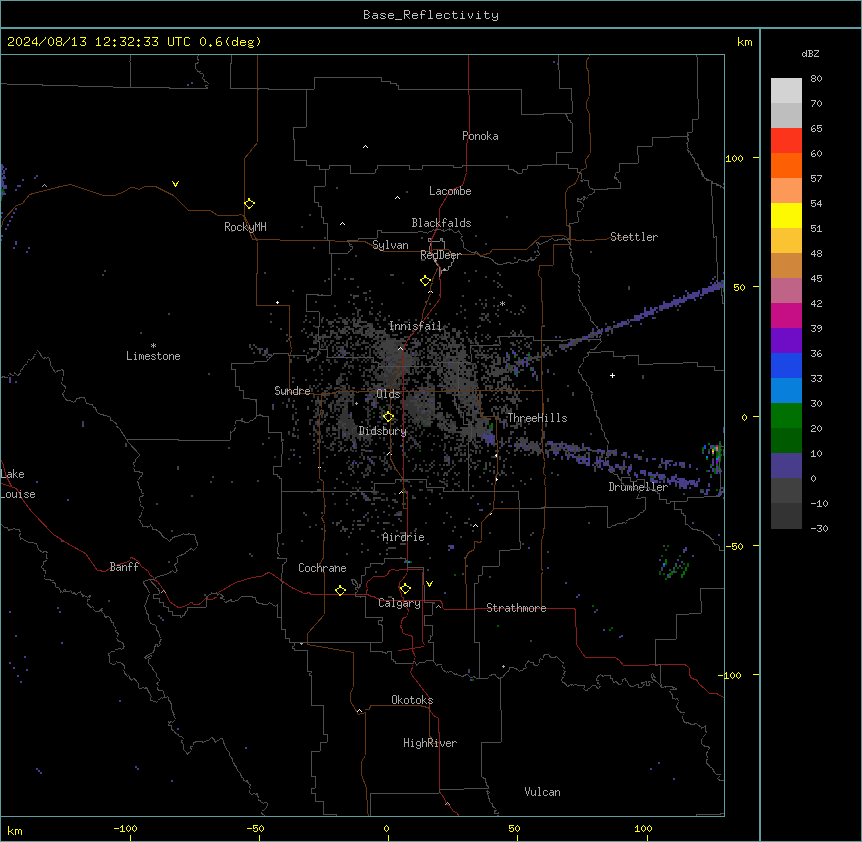862x842 pixels.
Task: Click the 45 value on the dBZ scale
Action: 816,279
